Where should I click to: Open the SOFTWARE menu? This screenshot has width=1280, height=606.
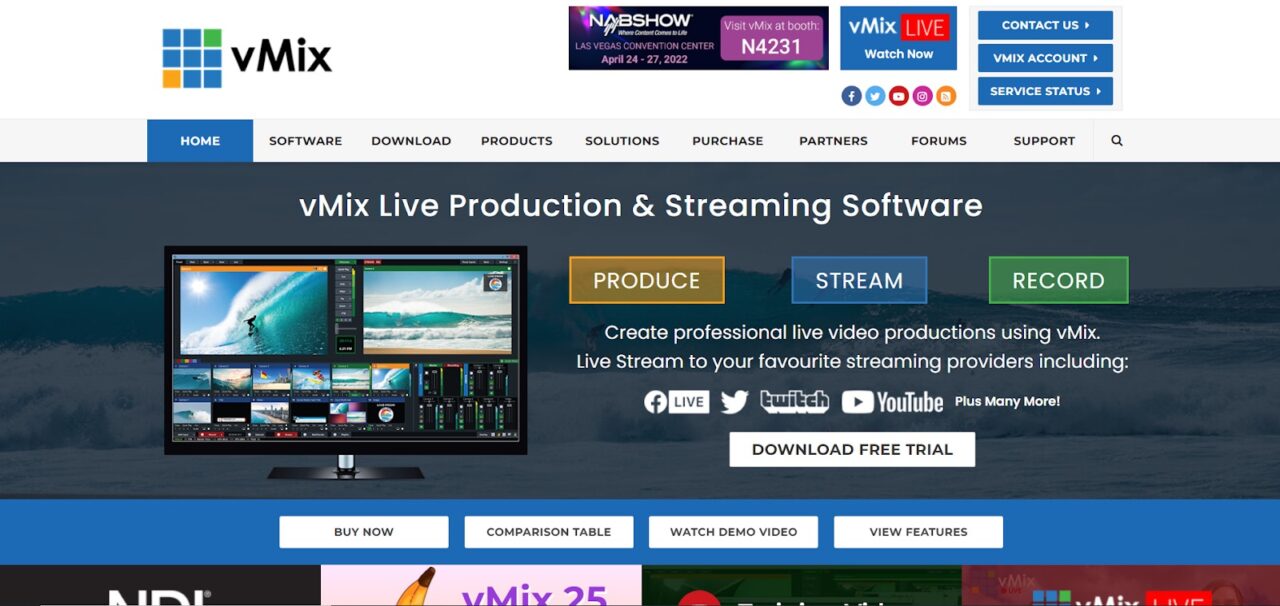coord(305,141)
